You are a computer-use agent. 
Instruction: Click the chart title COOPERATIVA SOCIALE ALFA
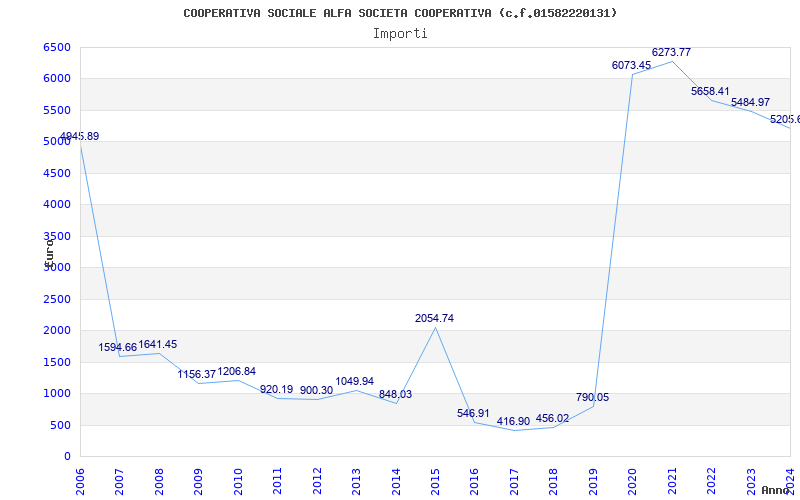click(x=400, y=13)
